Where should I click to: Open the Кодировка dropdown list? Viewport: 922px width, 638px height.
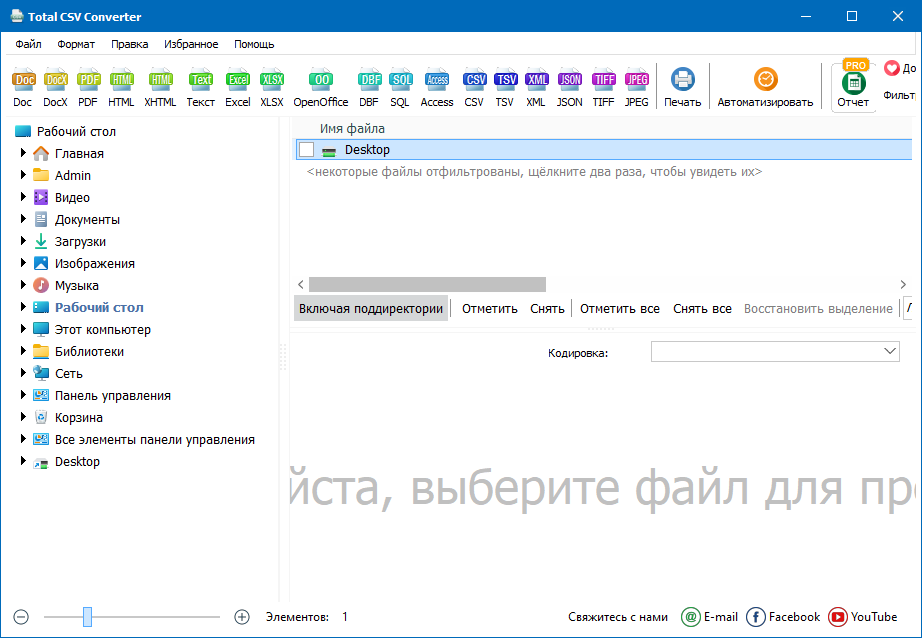click(887, 351)
